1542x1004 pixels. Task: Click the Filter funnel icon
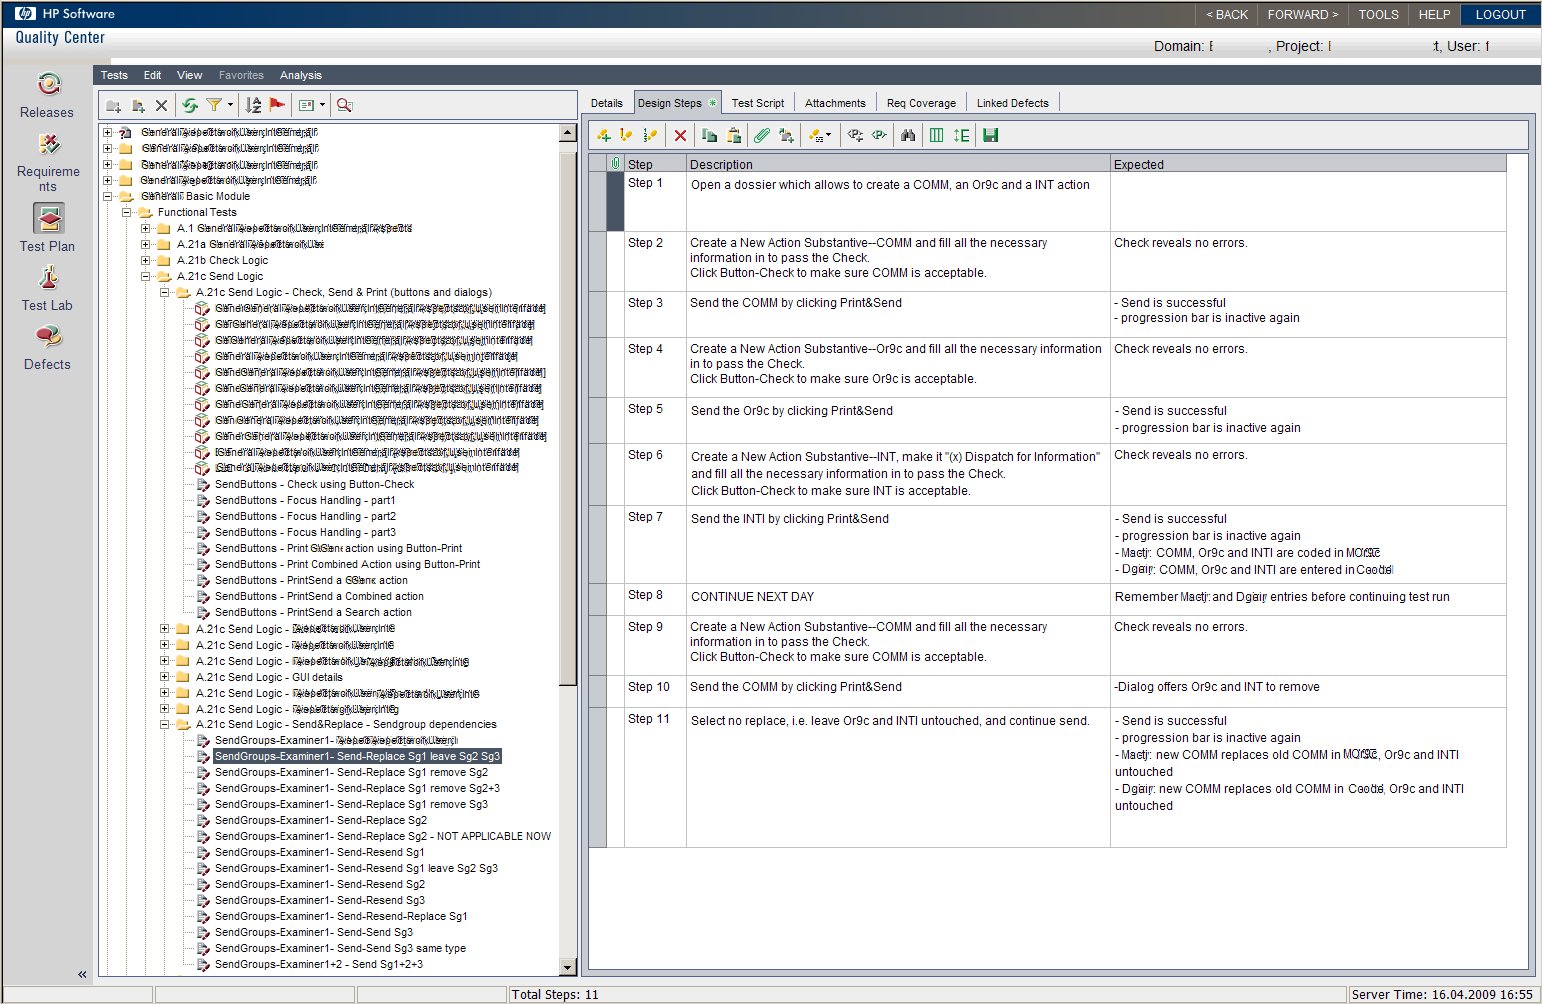pyautogui.click(x=213, y=105)
